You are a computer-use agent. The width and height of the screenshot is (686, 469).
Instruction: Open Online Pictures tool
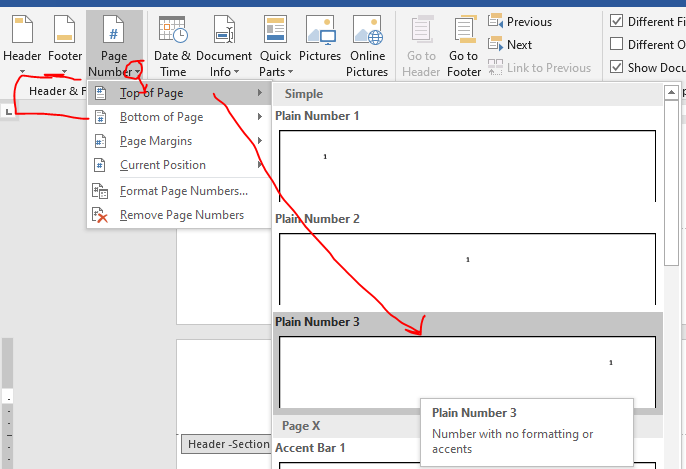click(x=367, y=45)
